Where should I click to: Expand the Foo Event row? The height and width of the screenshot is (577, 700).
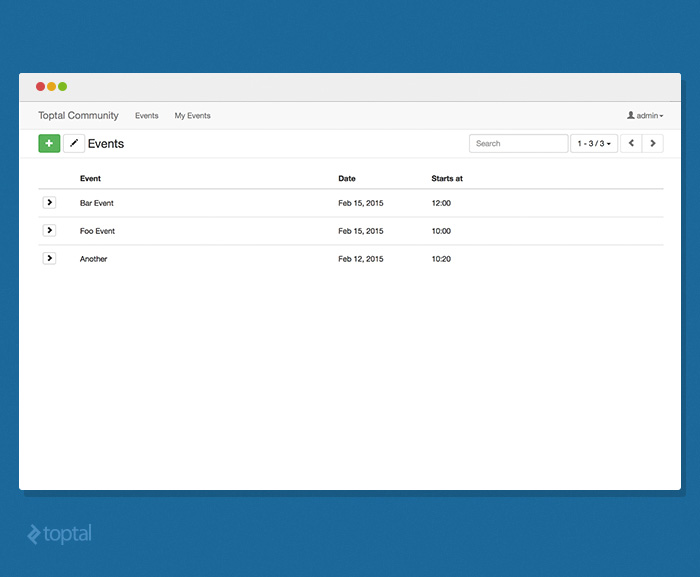[49, 231]
